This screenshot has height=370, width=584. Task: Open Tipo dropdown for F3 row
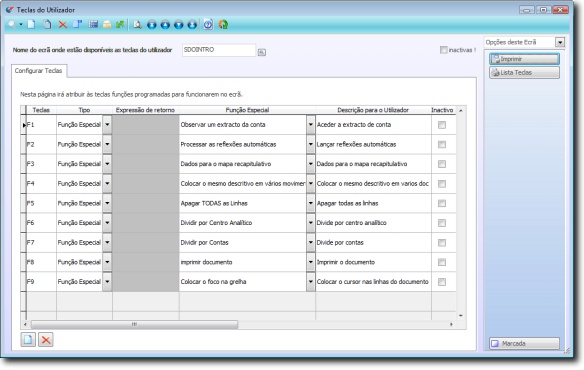107,164
